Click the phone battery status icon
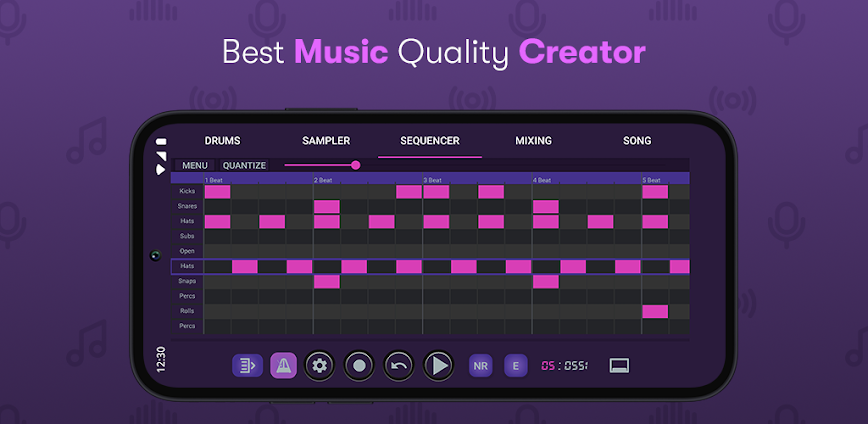The width and height of the screenshot is (868, 424). point(161,141)
